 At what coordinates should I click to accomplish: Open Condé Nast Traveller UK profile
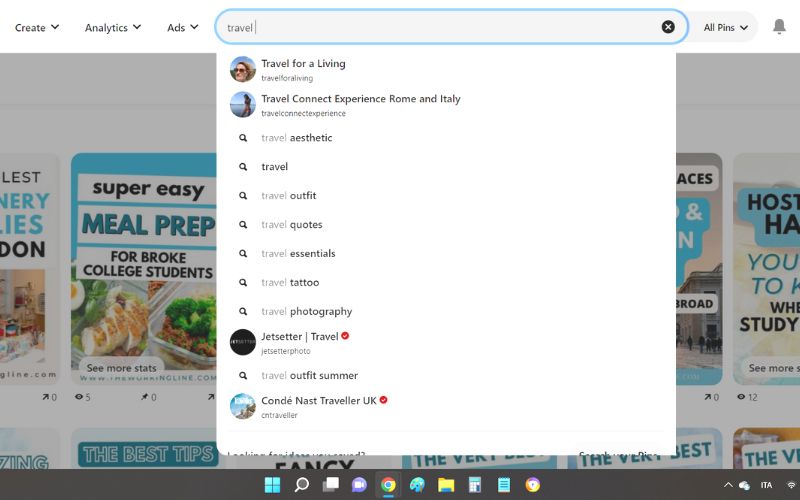point(446,407)
